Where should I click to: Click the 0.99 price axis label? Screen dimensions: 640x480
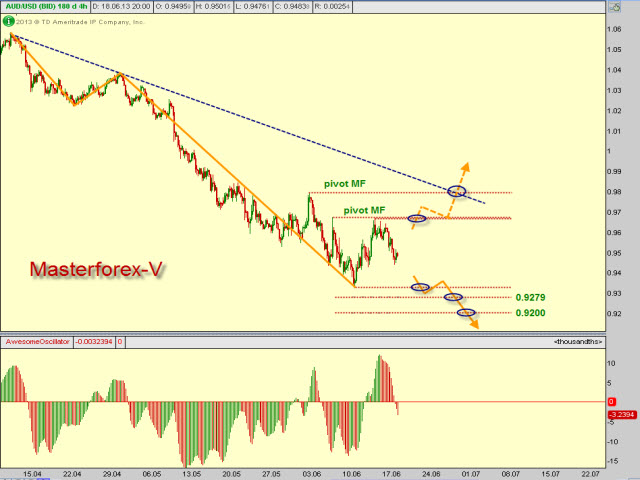pos(614,171)
